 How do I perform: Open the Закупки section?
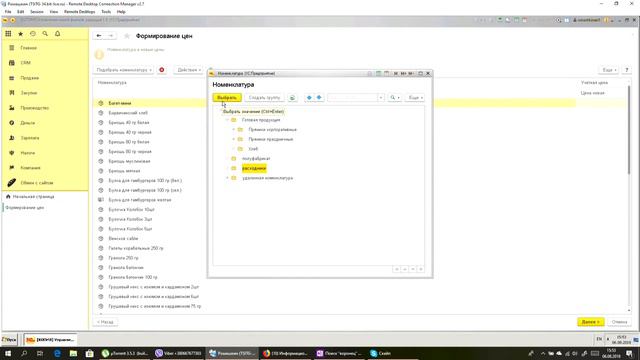point(29,93)
